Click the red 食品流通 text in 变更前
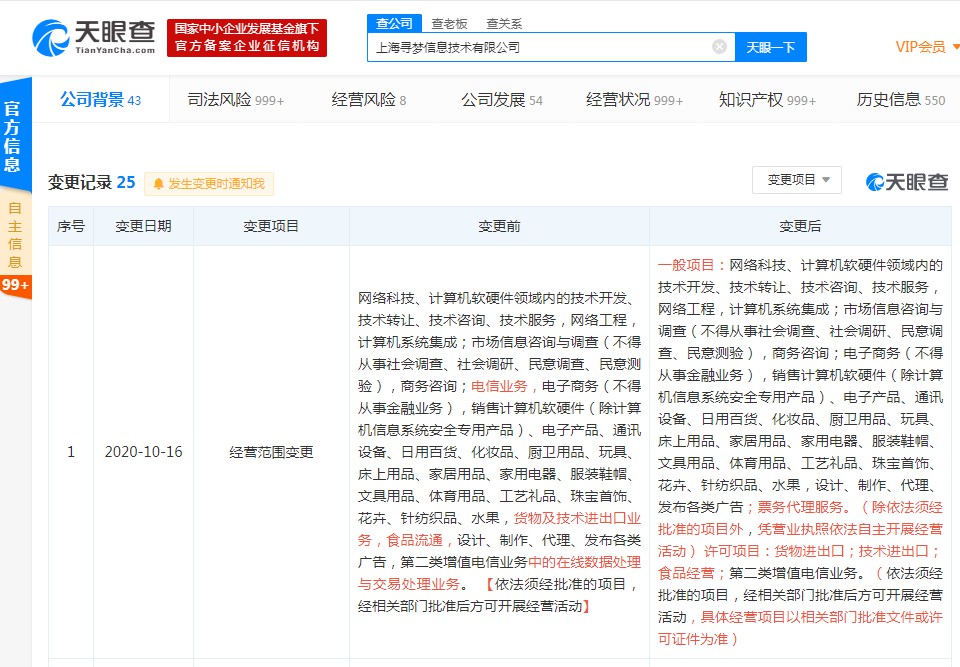The image size is (960, 667). point(414,540)
